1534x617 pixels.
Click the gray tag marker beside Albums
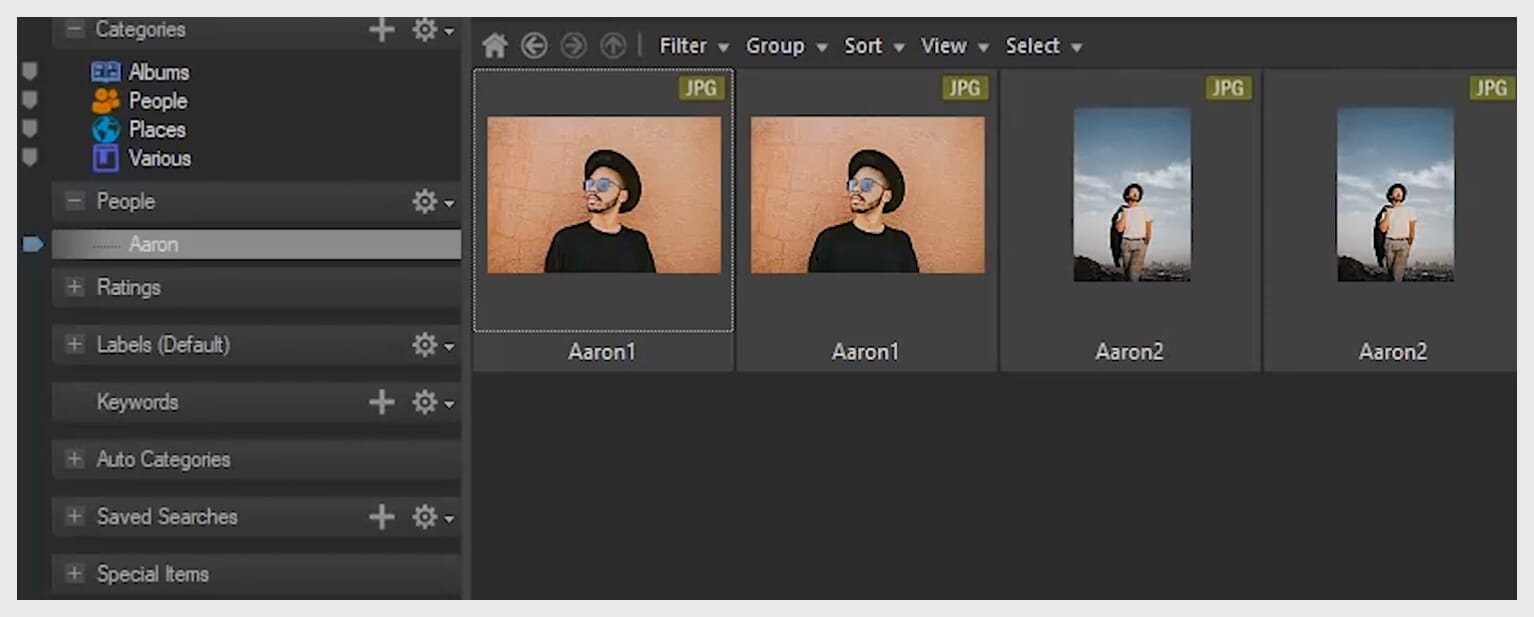coord(30,71)
